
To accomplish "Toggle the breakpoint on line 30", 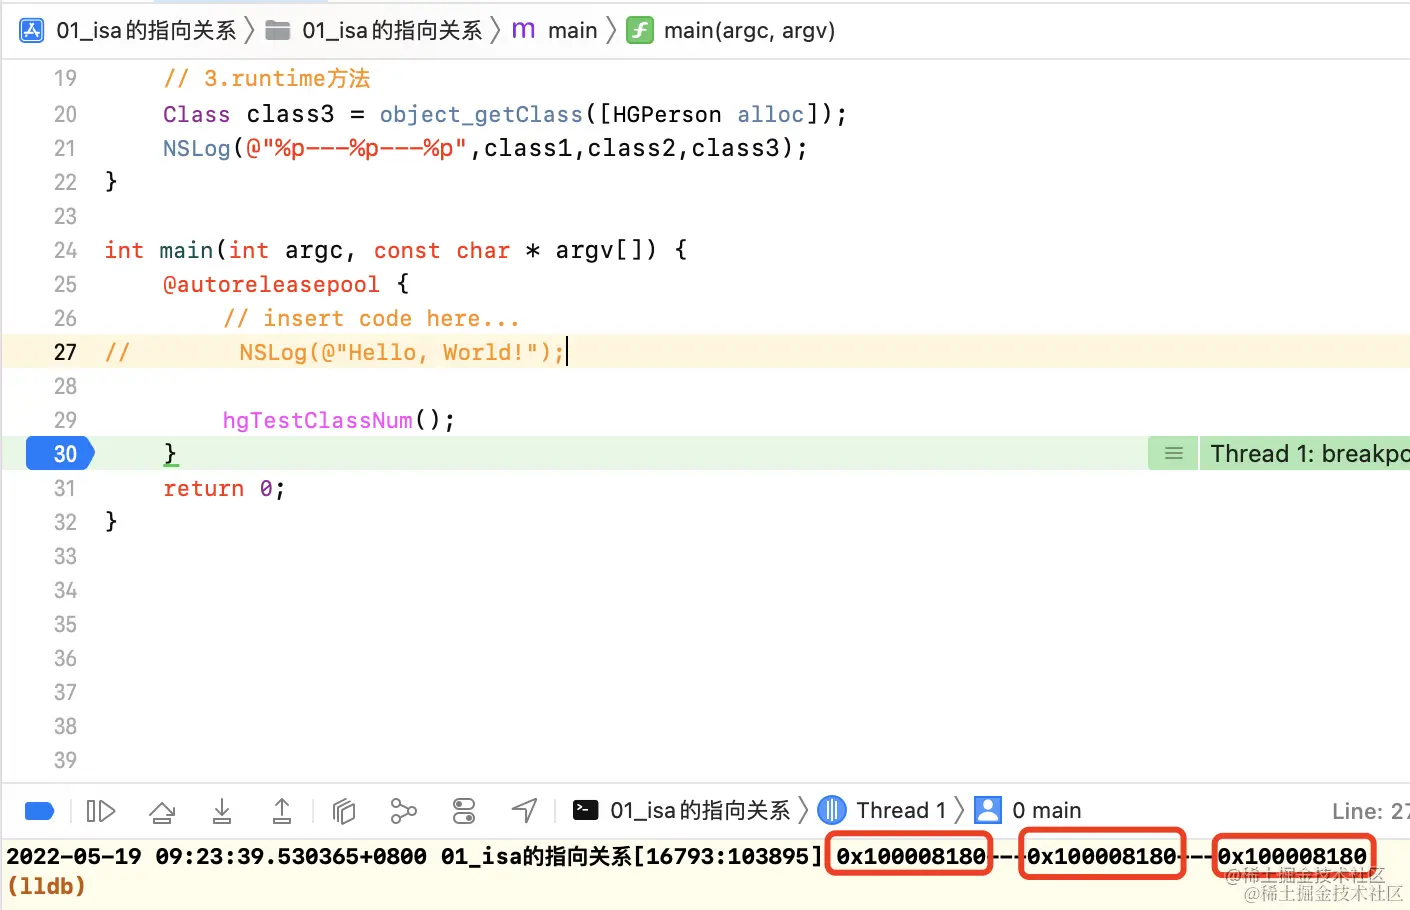I will [x=60, y=454].
